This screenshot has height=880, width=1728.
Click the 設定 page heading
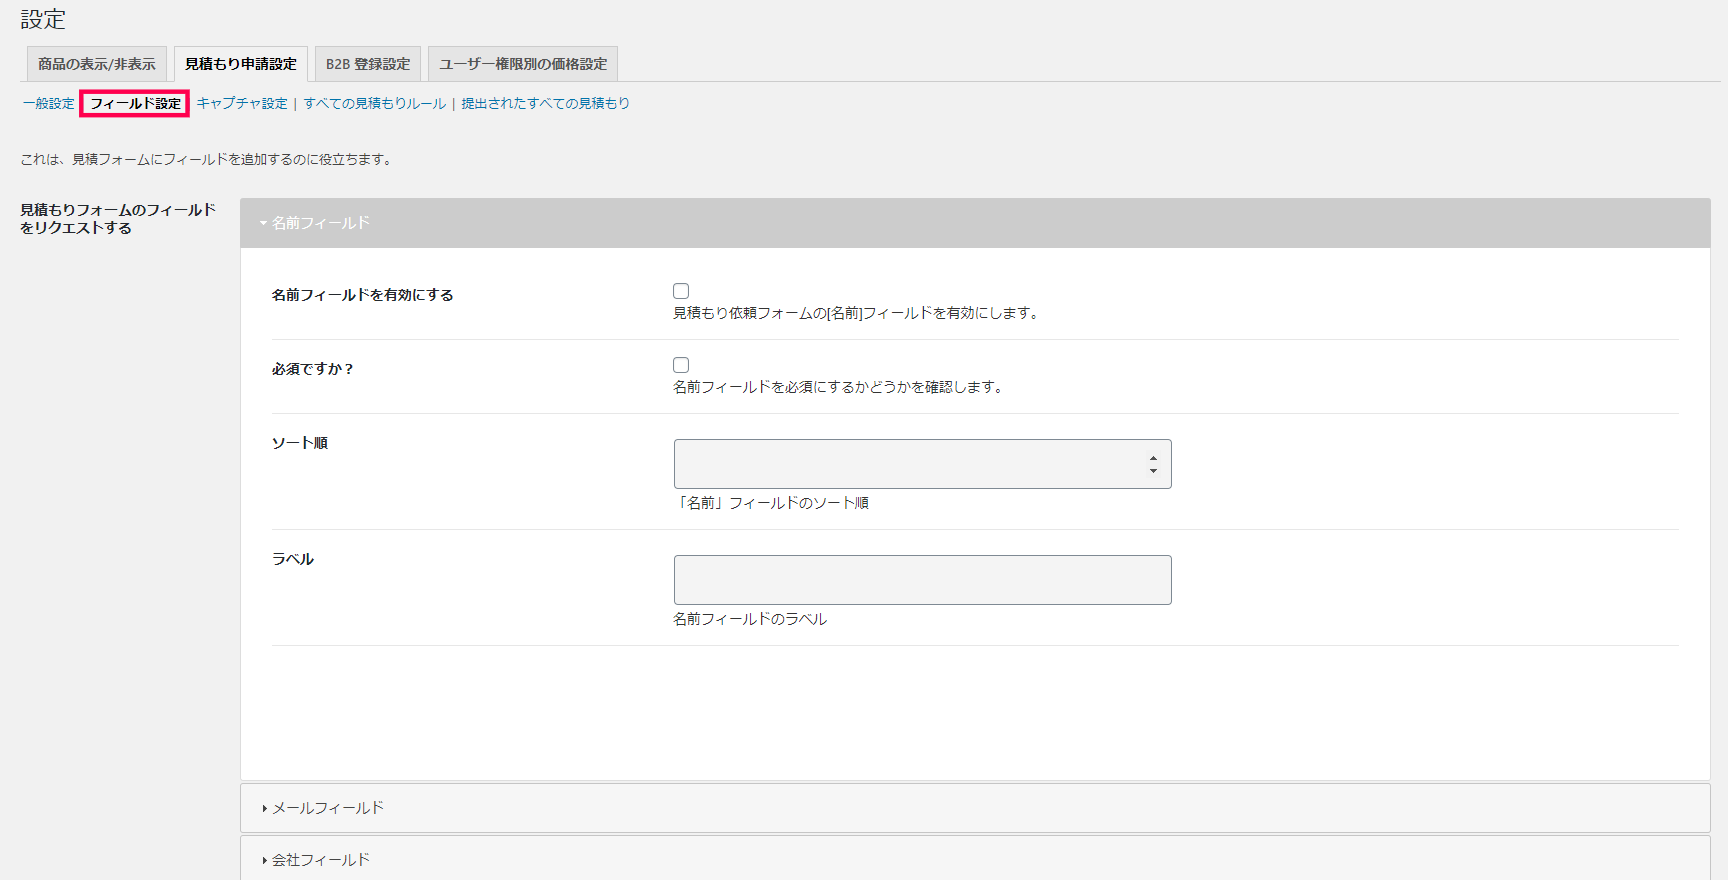click(x=43, y=19)
